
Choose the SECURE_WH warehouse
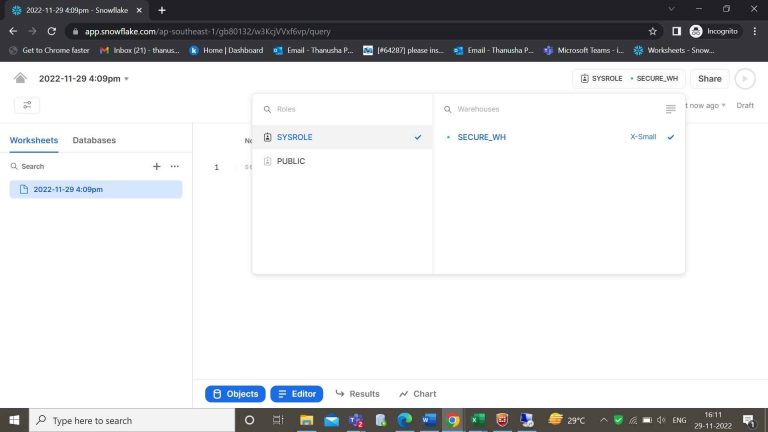481,137
